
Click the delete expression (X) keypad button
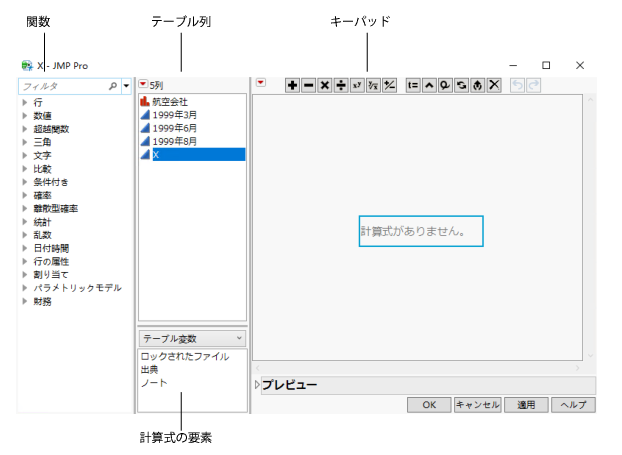pyautogui.click(x=493, y=86)
